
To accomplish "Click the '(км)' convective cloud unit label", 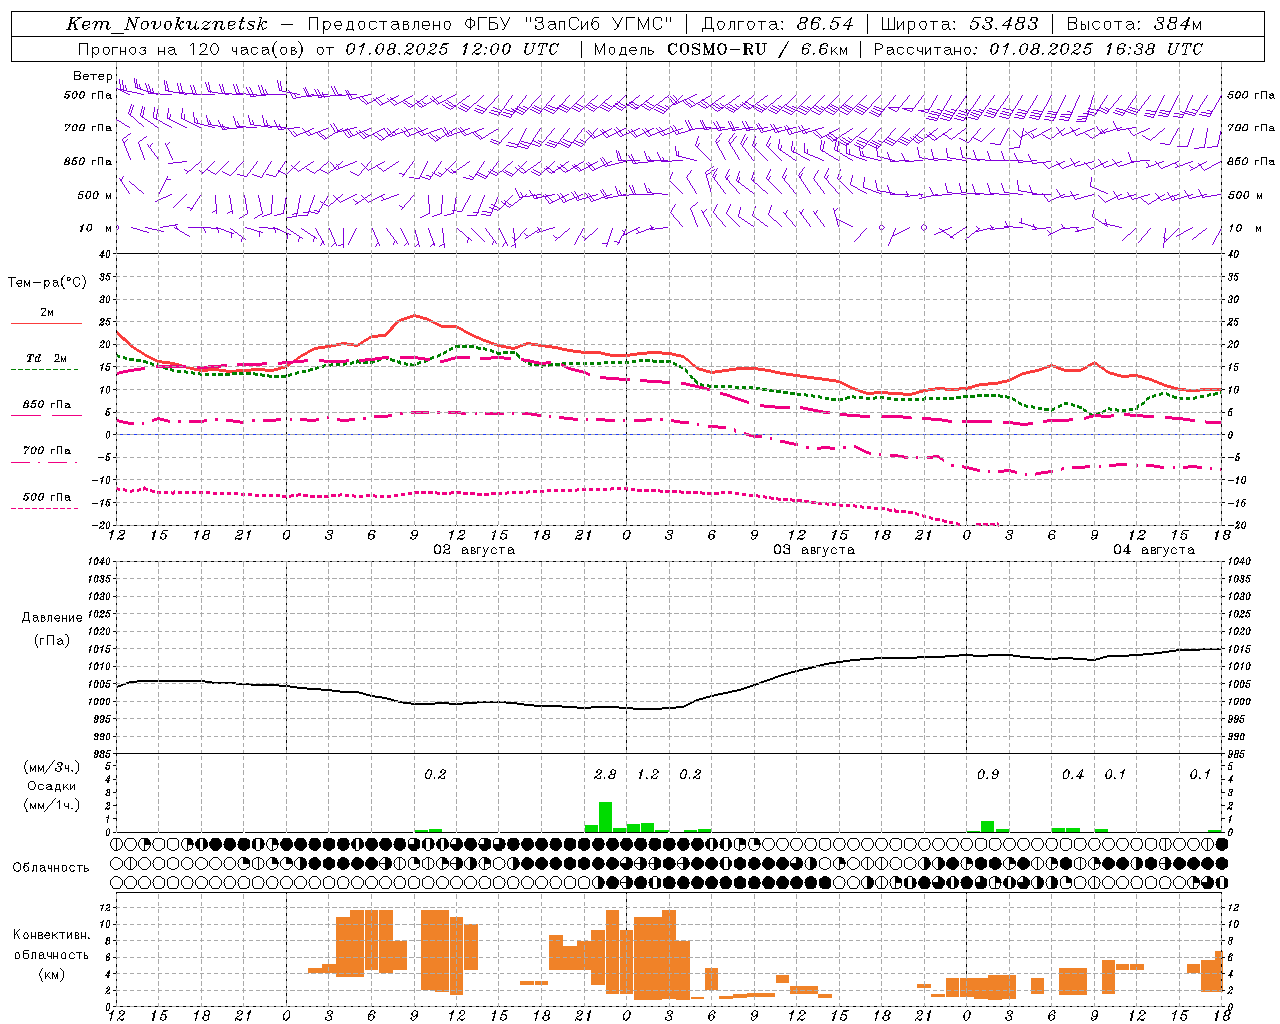I will [x=51, y=974].
